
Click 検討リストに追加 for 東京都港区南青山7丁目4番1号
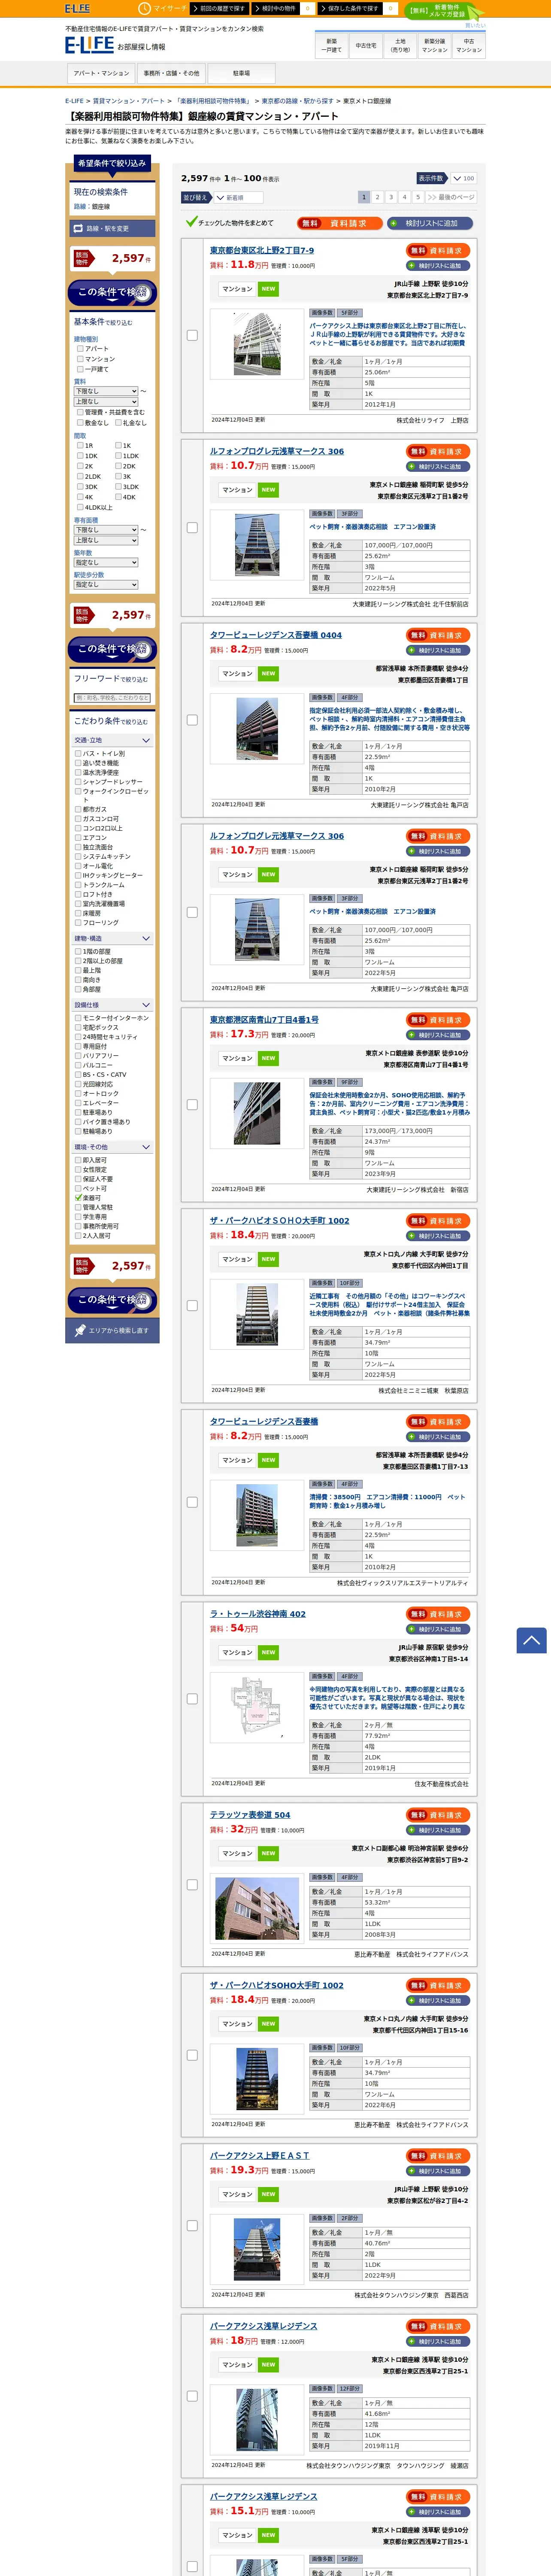[438, 1035]
